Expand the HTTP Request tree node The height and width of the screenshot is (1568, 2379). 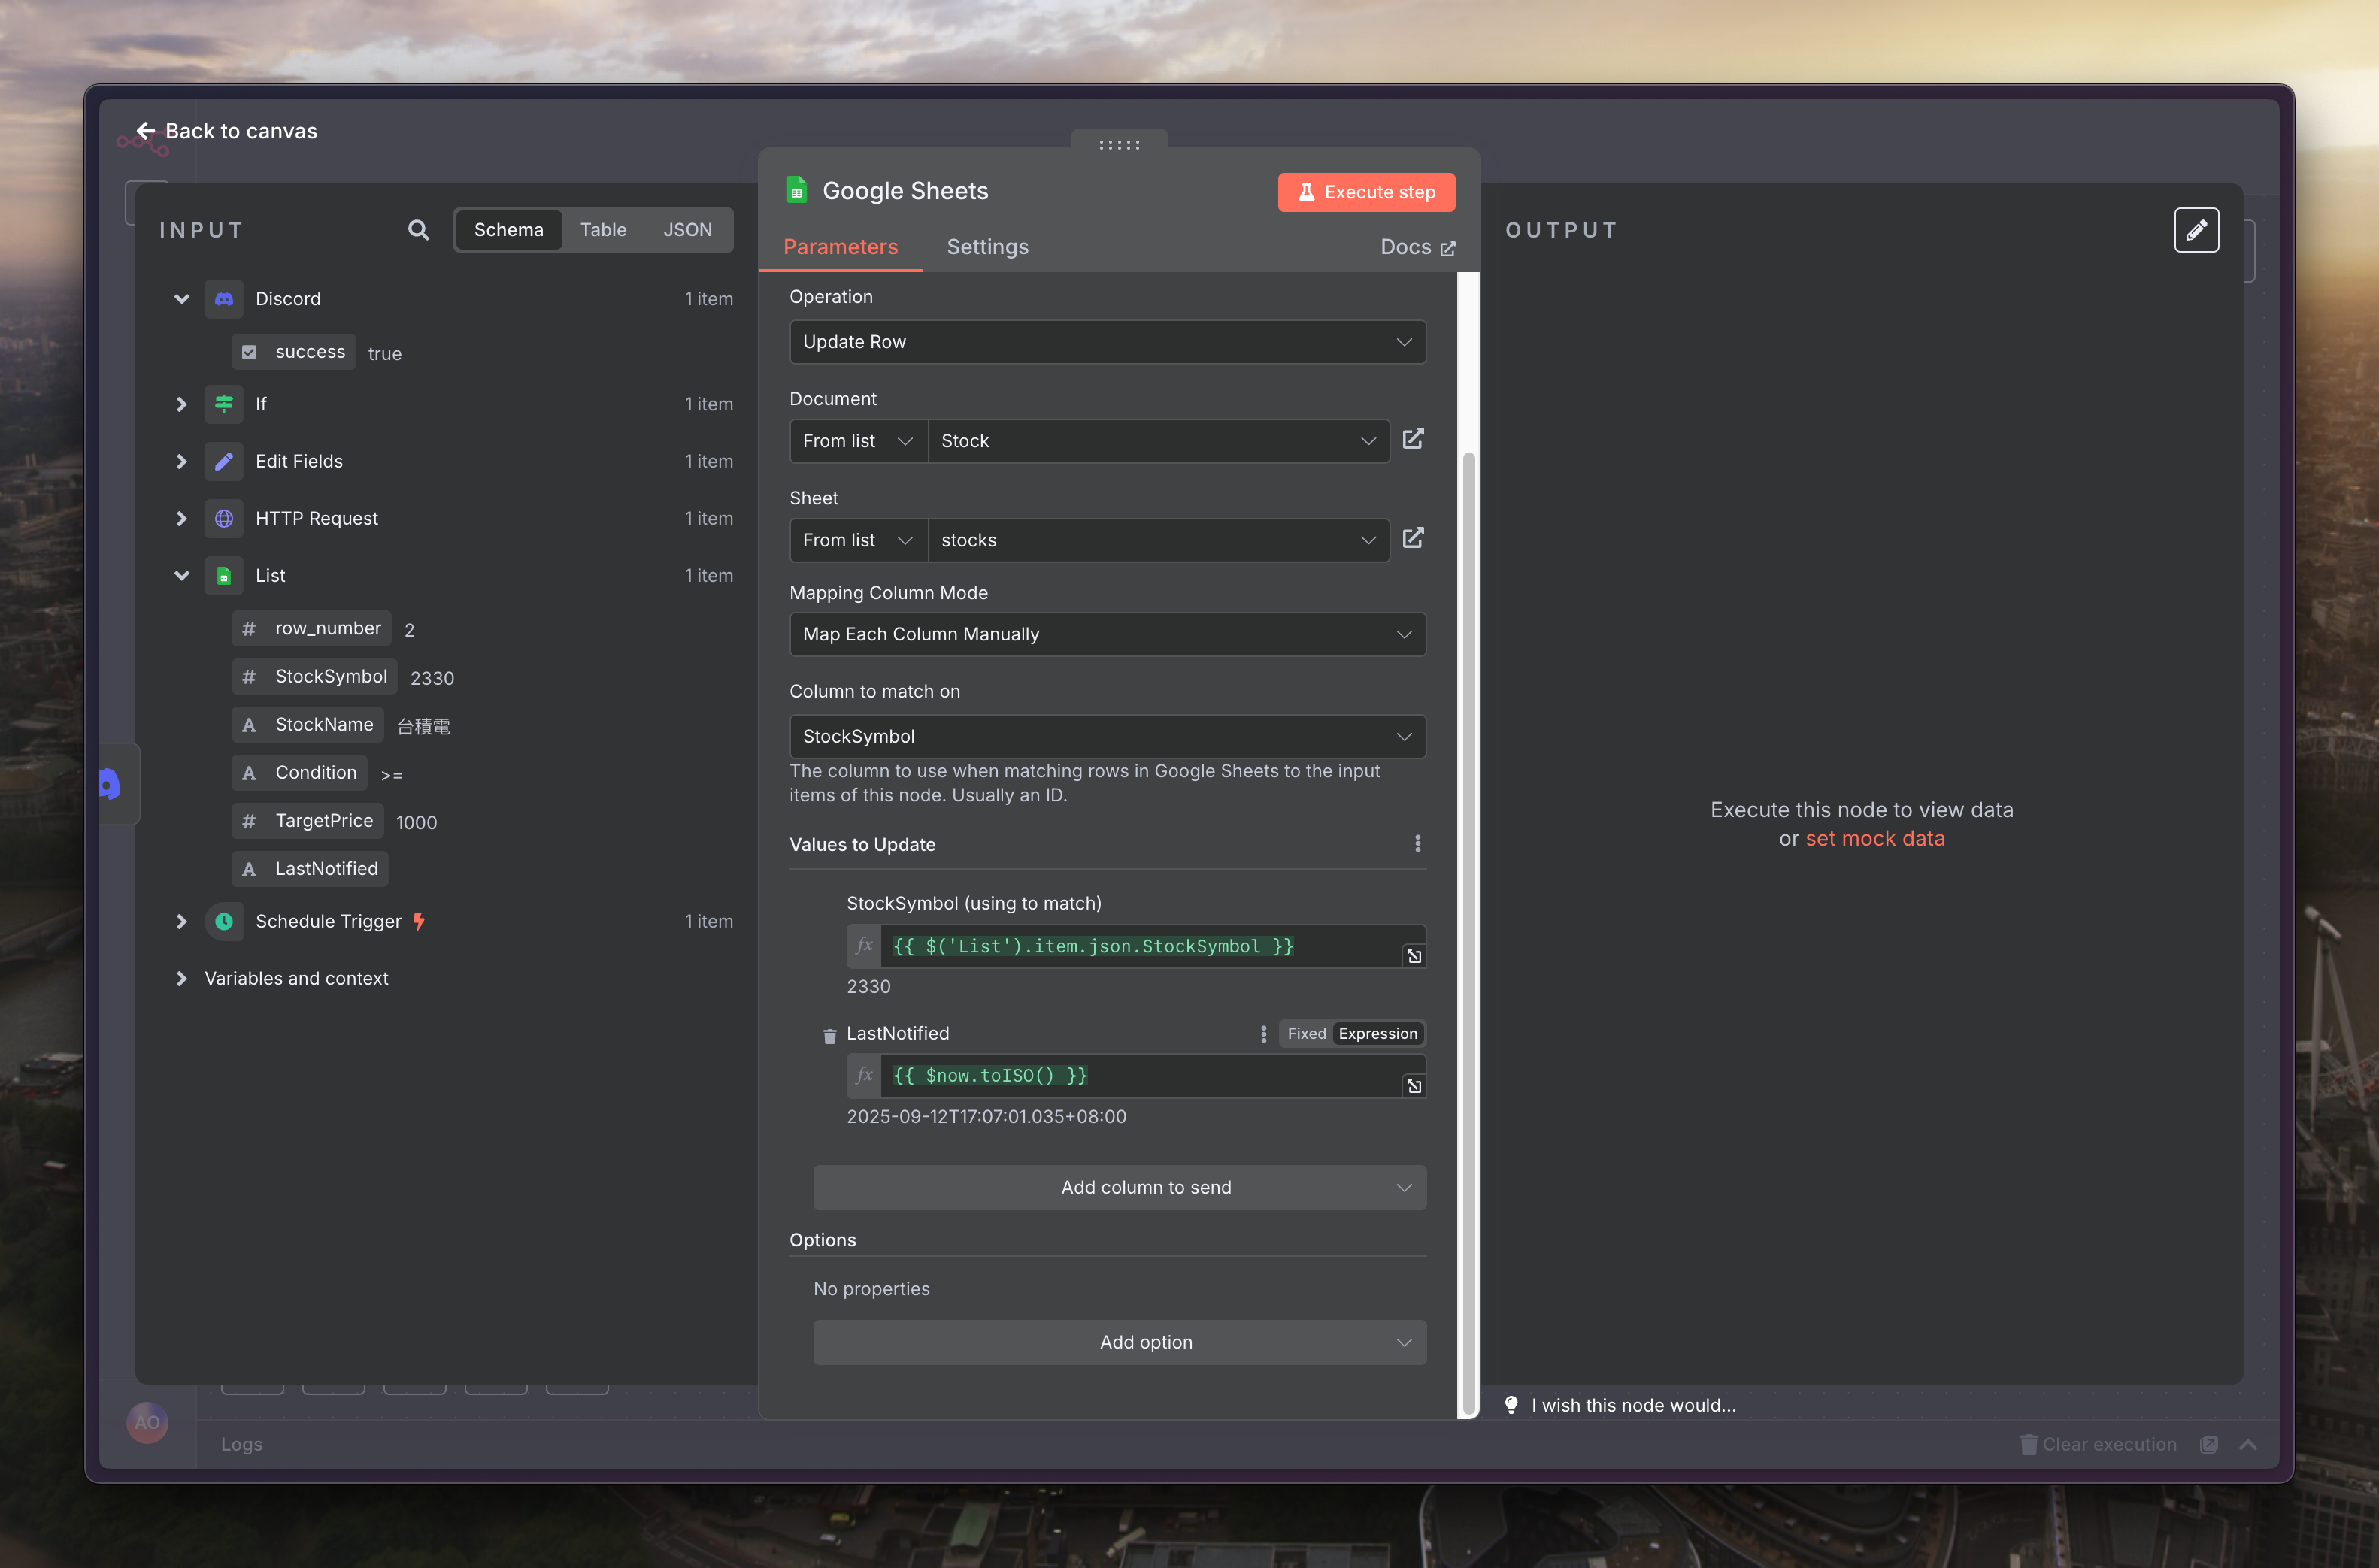(181, 518)
